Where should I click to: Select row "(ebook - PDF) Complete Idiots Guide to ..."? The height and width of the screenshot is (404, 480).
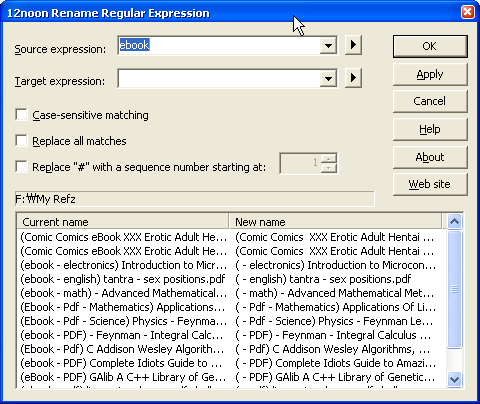121,363
